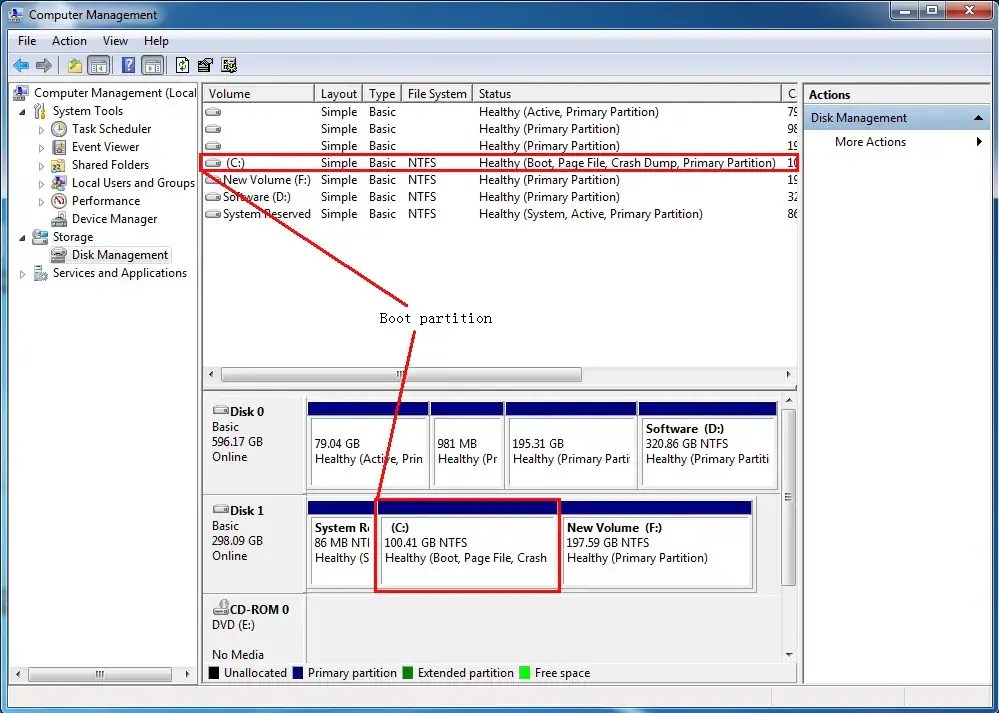The image size is (999, 713).
Task: Click the volume list horizontal scrollbar thumb
Action: pos(401,374)
